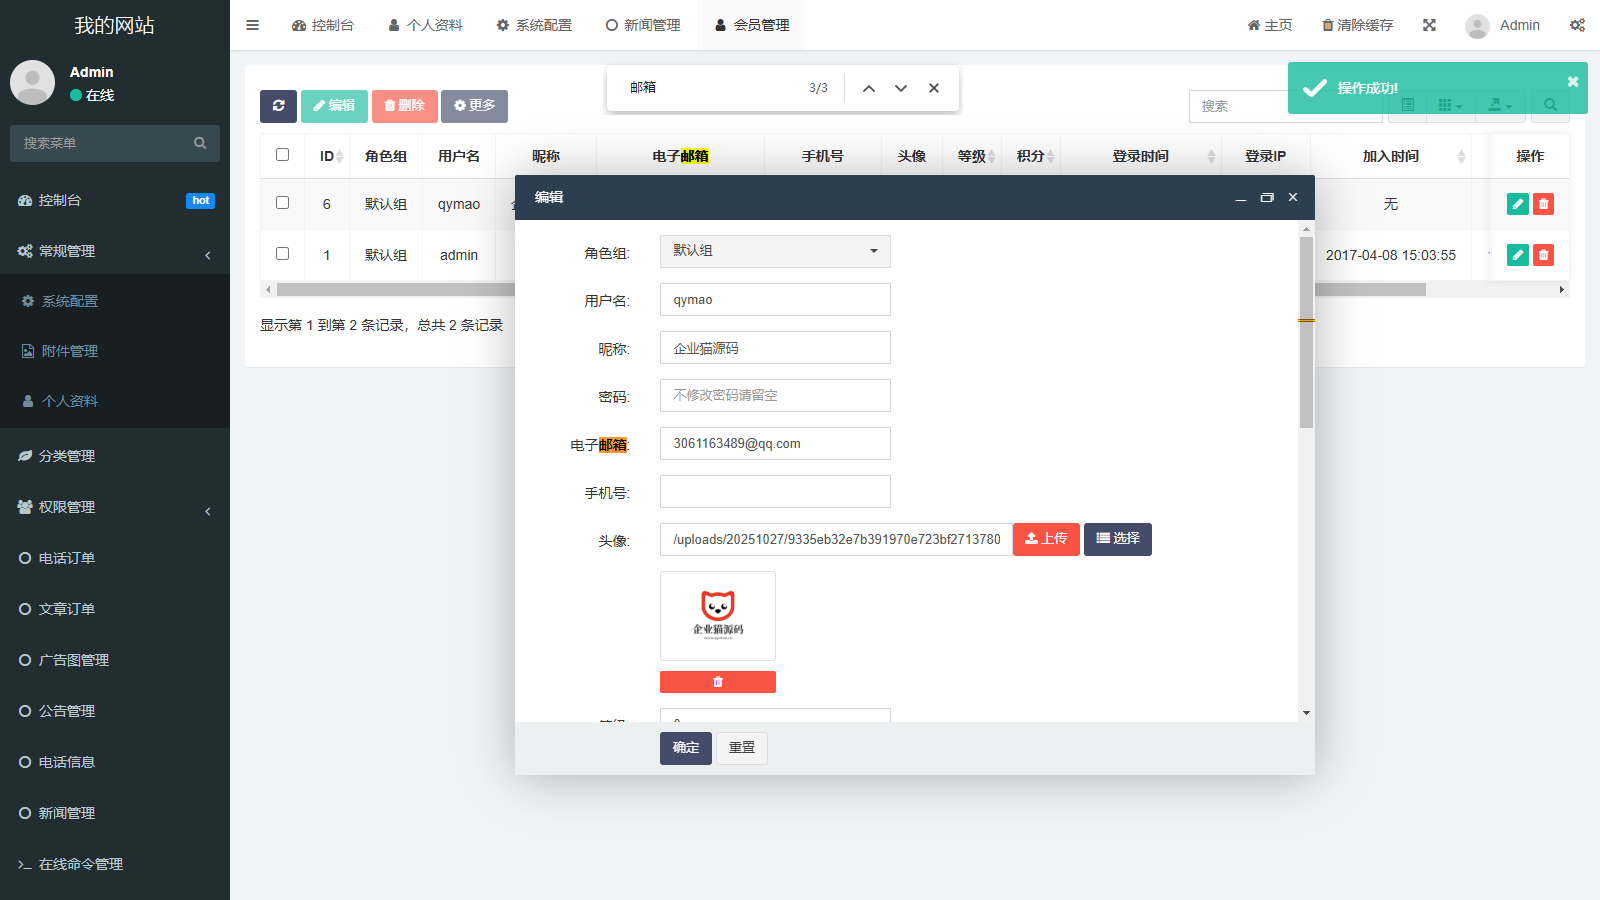This screenshot has height=900, width=1600.
Task: Click the search magnifier icon beside export button
Action: pyautogui.click(x=1550, y=105)
